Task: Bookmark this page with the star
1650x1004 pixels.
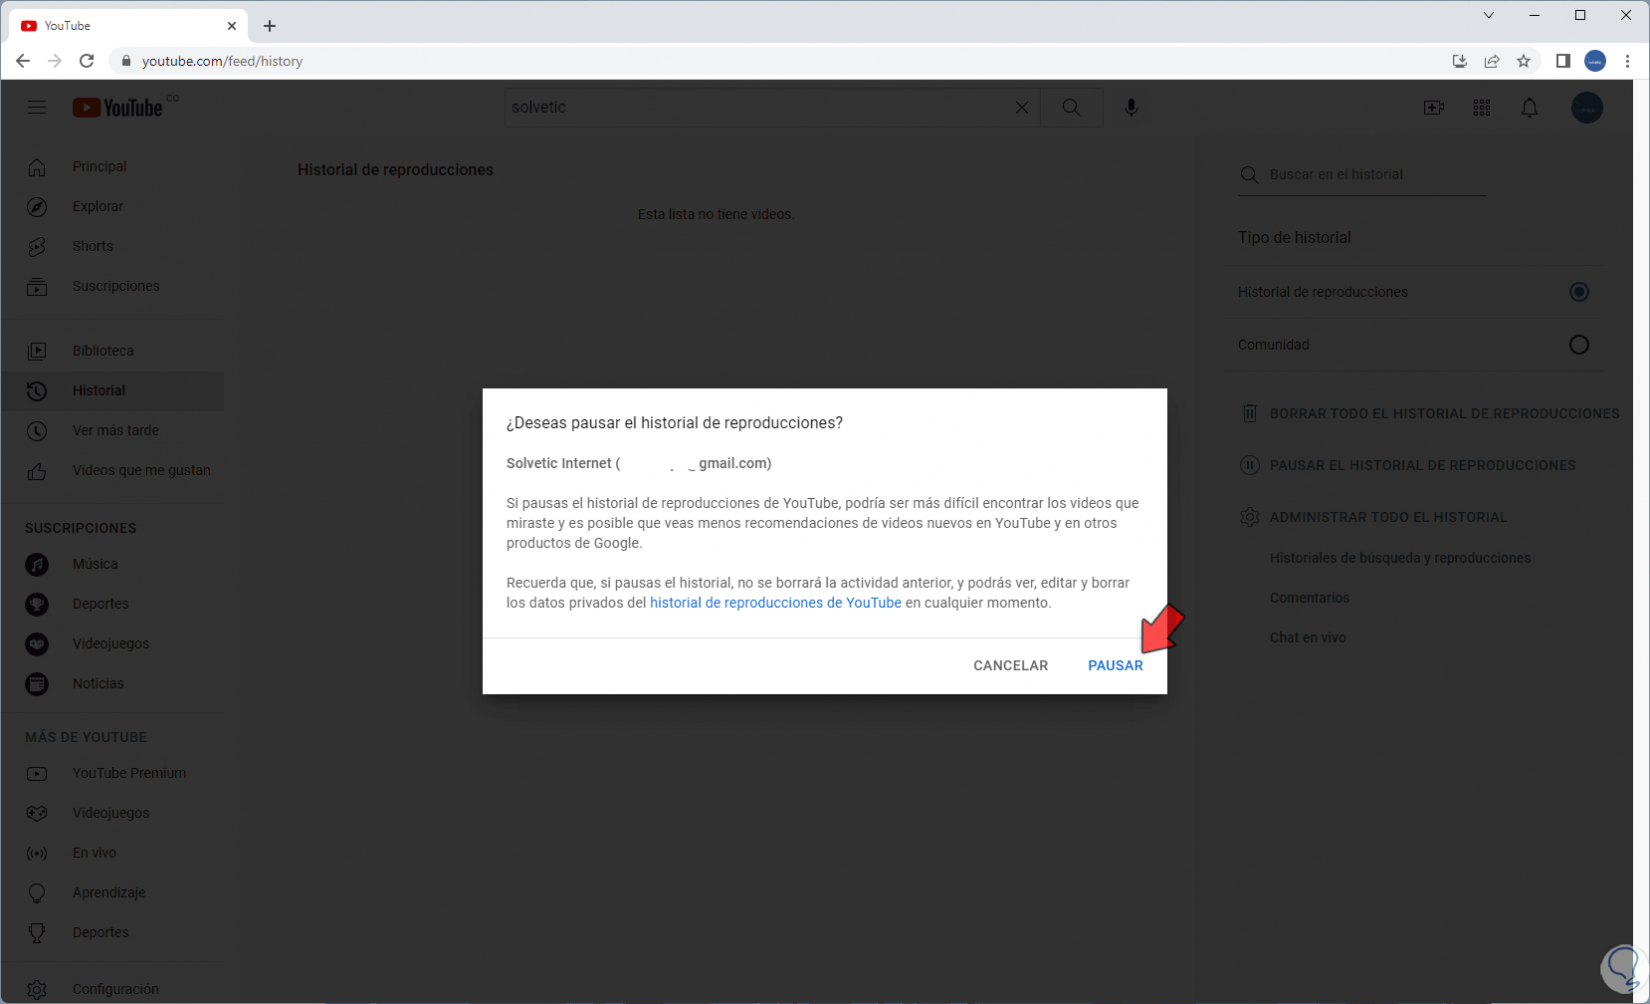Action: point(1524,61)
